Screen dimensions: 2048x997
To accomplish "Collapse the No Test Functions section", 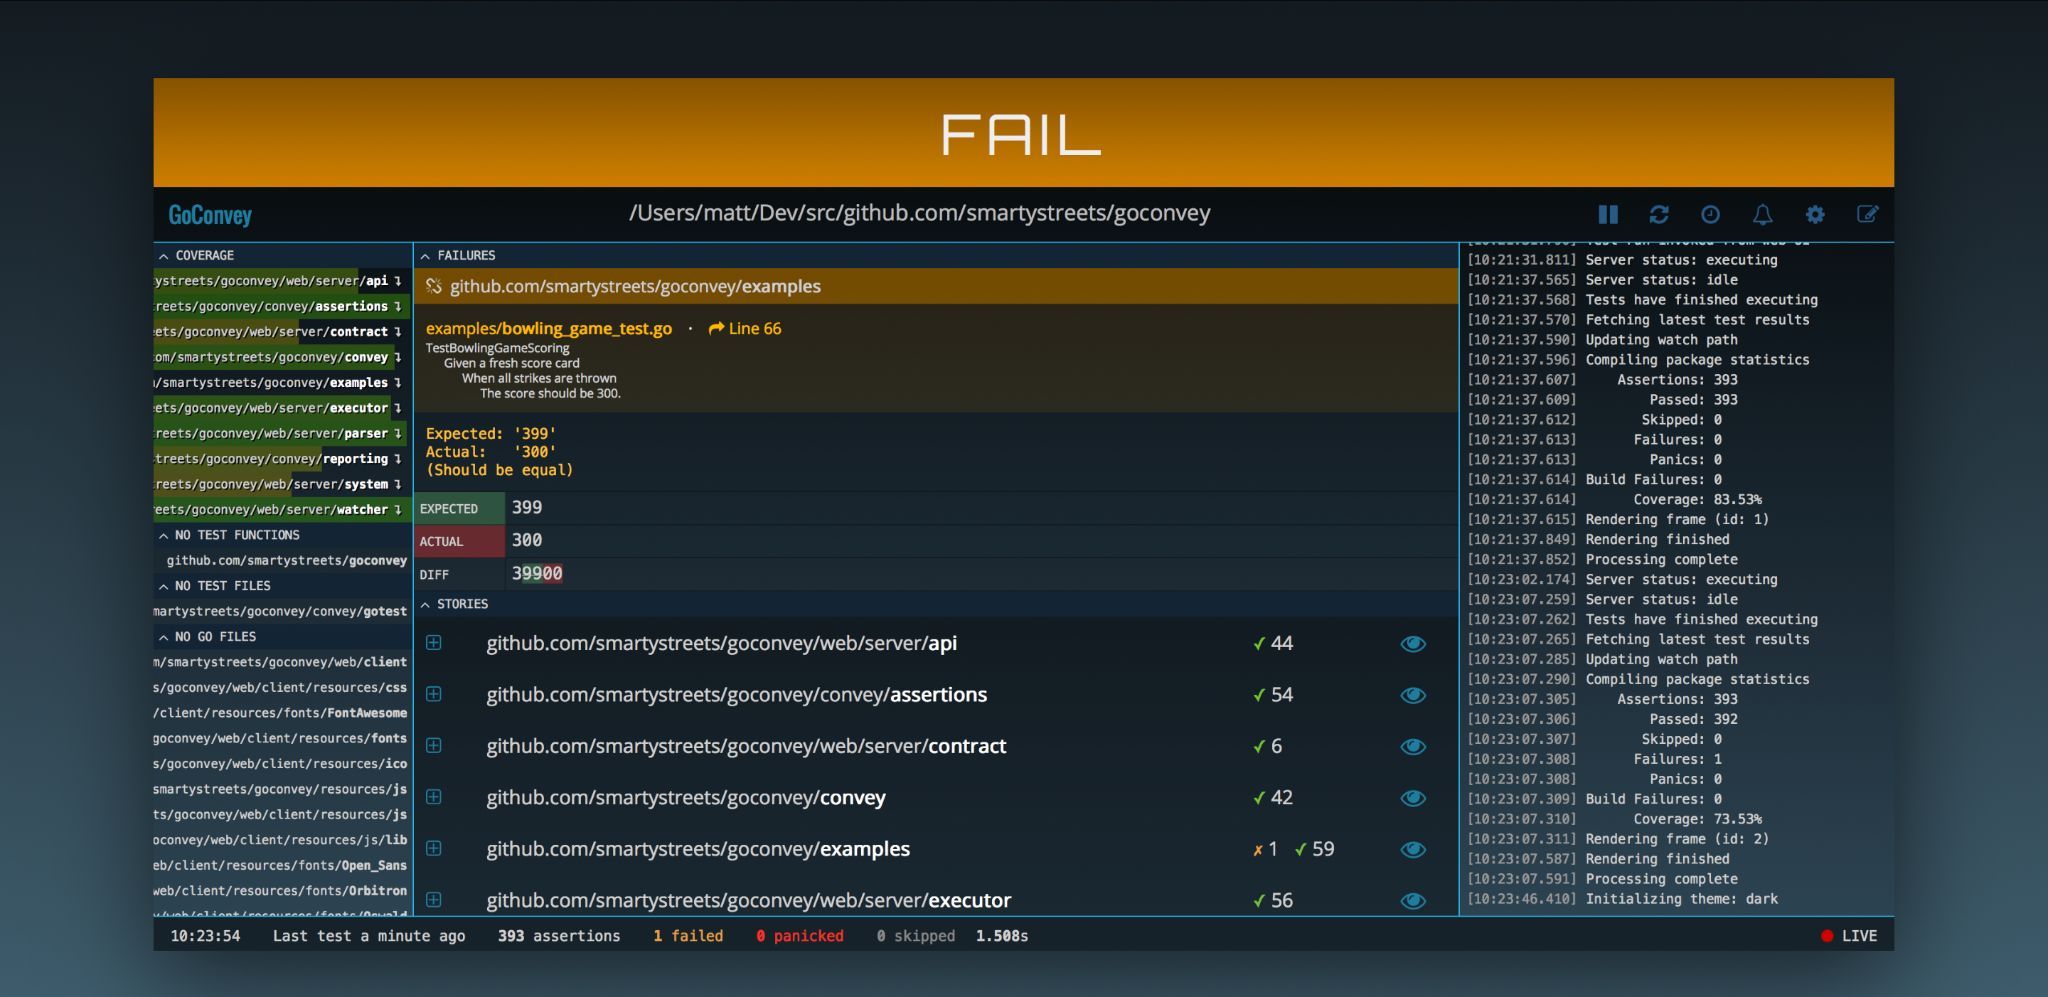I will coord(230,535).
